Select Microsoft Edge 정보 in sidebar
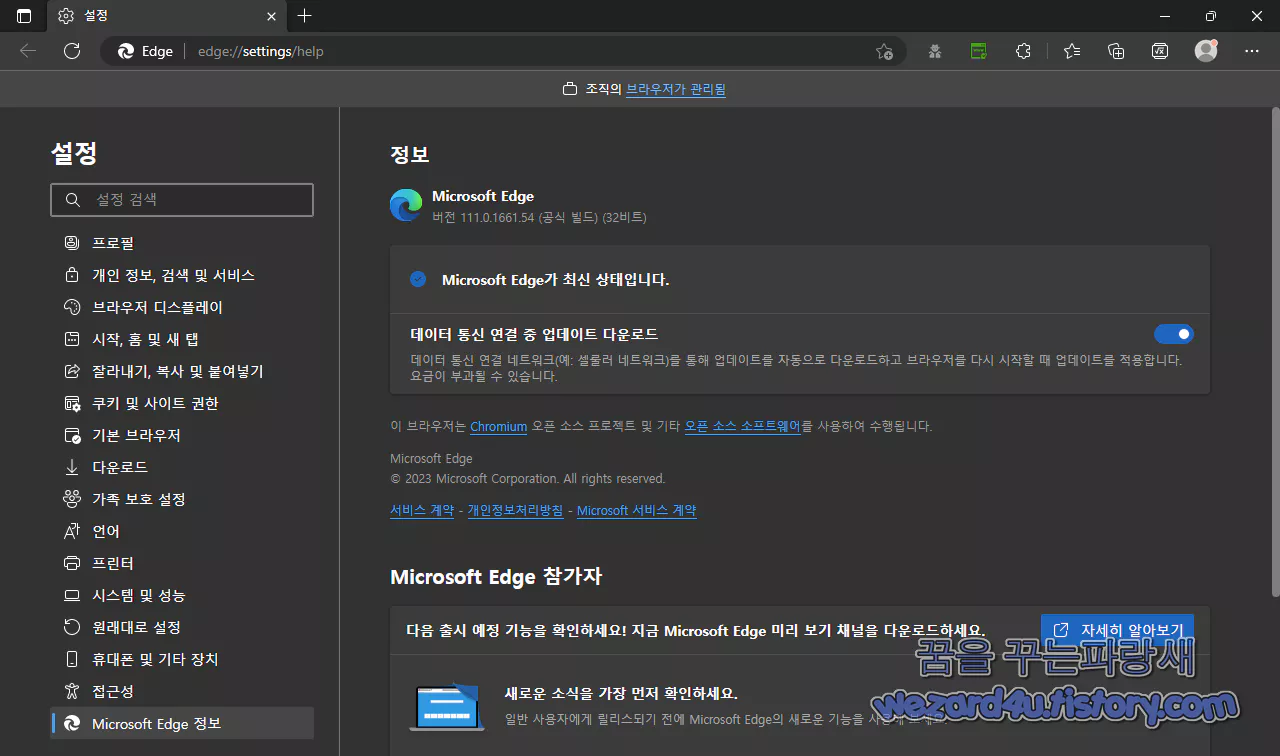The image size is (1280, 756). click(182, 723)
